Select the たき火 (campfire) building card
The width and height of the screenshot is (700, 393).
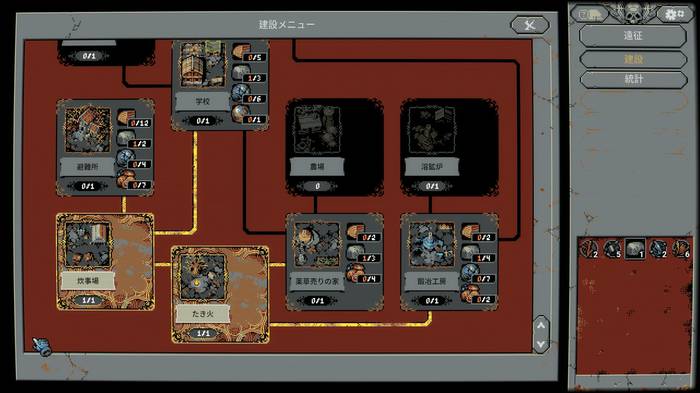[x=220, y=295]
